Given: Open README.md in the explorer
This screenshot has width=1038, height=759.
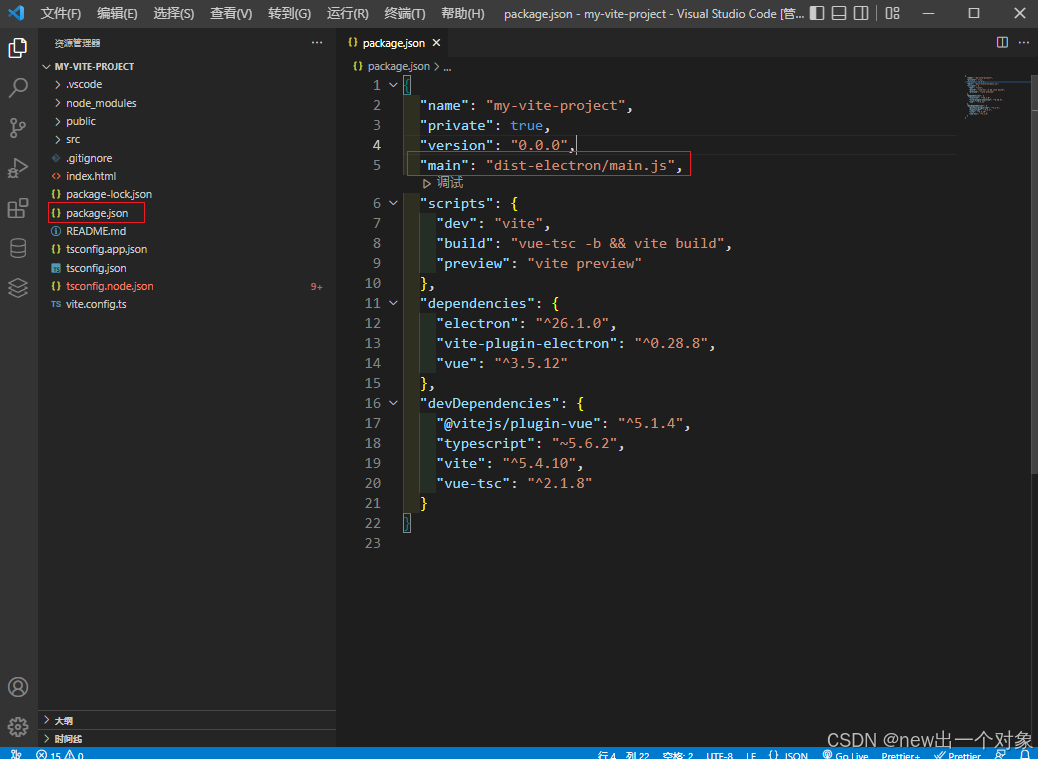Looking at the screenshot, I should [x=187, y=231].
